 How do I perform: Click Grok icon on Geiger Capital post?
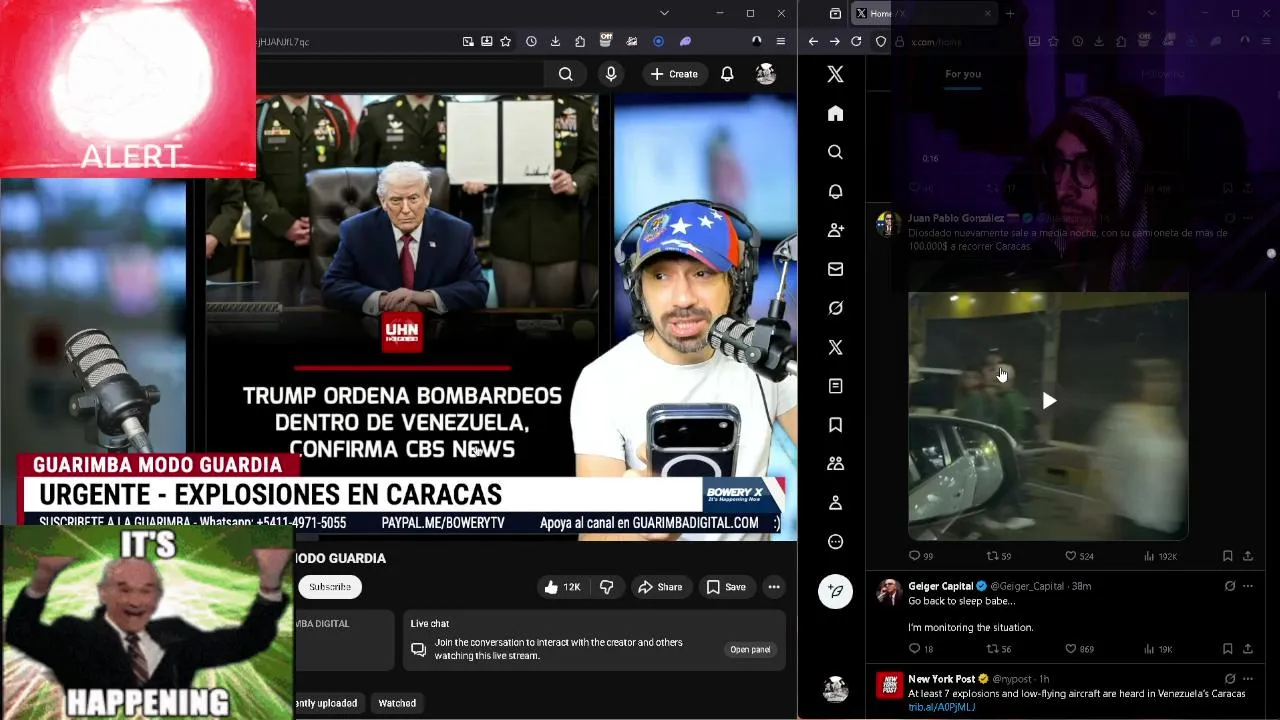click(1229, 586)
